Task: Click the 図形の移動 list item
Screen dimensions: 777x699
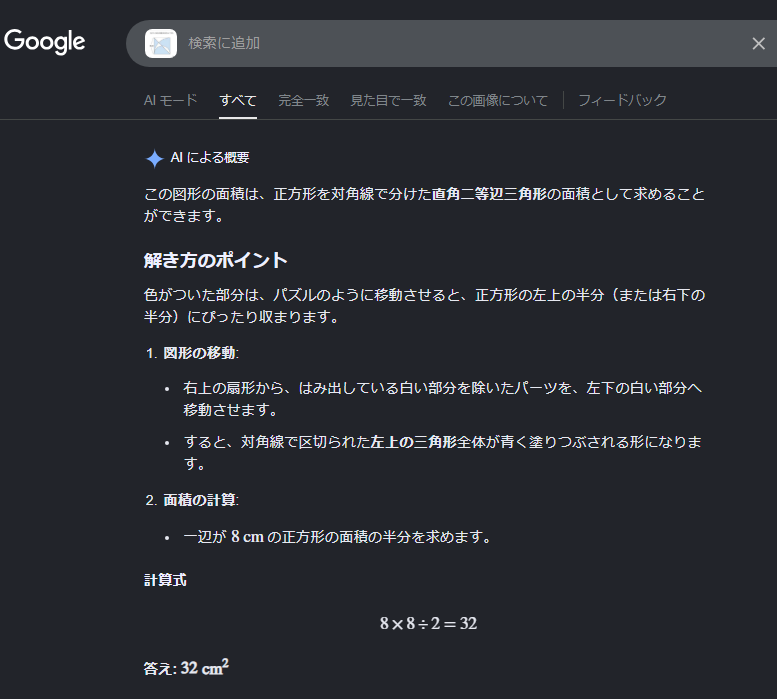Action: 201,353
